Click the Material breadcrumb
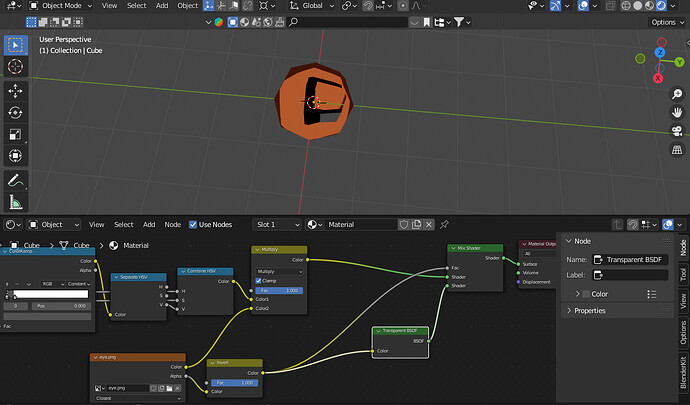The image size is (690, 405). point(129,245)
